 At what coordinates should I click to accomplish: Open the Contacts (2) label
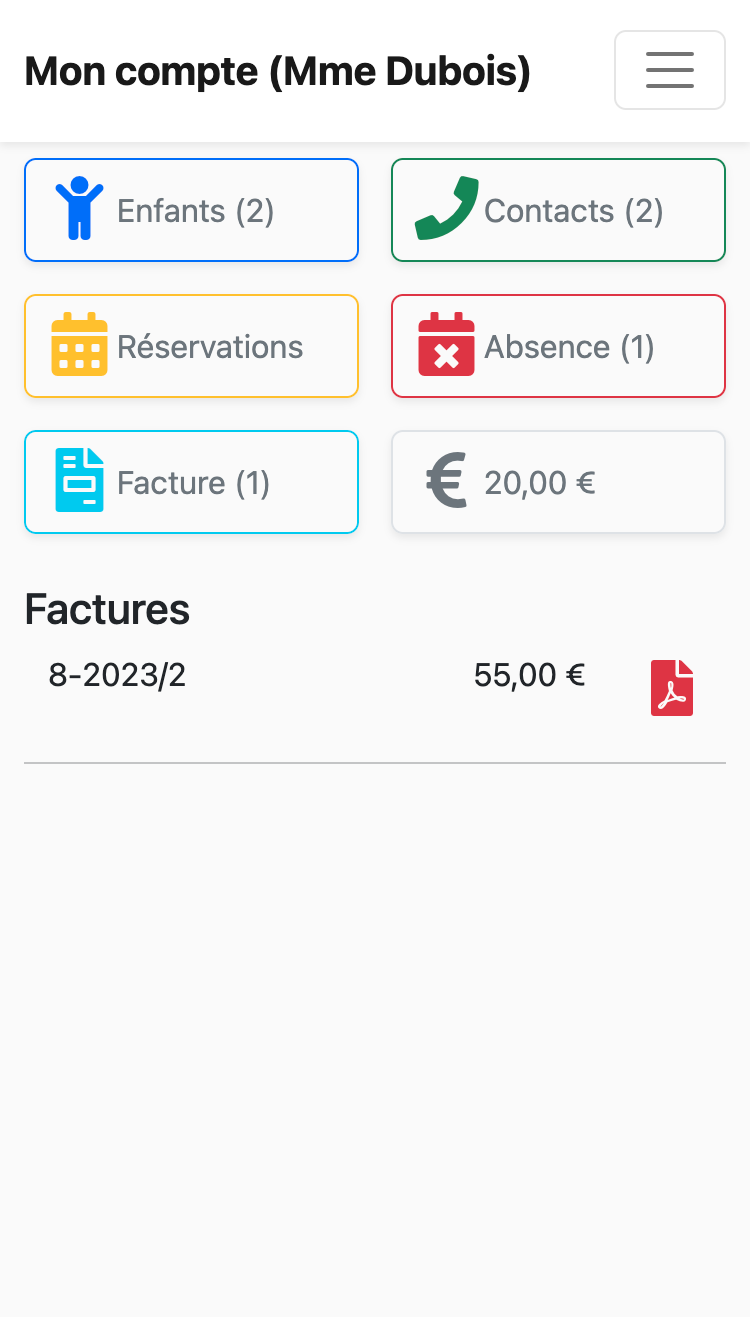574,211
